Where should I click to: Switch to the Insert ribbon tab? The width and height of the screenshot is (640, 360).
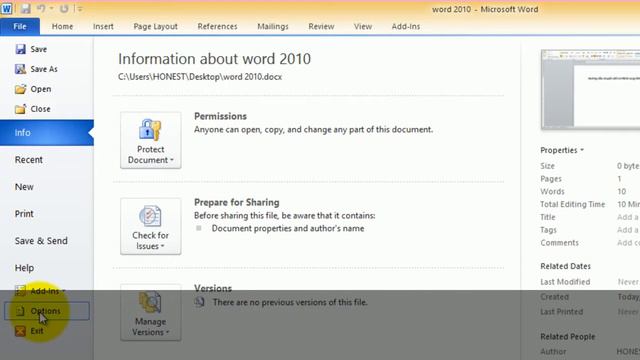pos(103,27)
